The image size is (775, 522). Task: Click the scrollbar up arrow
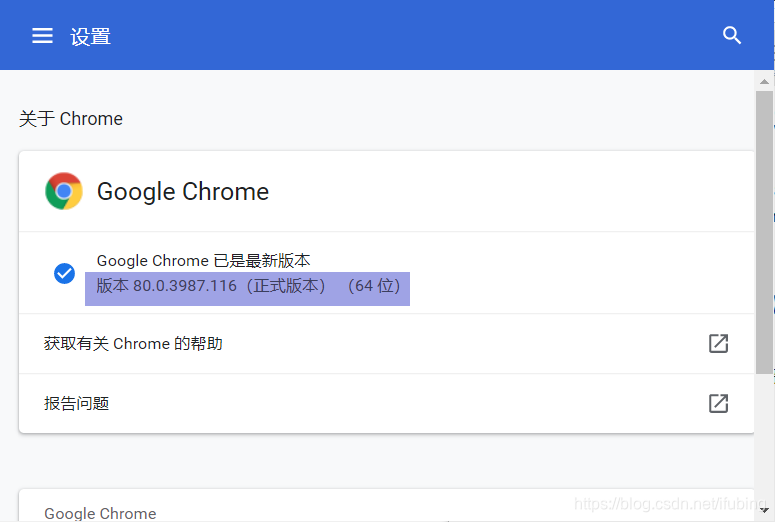(764, 82)
